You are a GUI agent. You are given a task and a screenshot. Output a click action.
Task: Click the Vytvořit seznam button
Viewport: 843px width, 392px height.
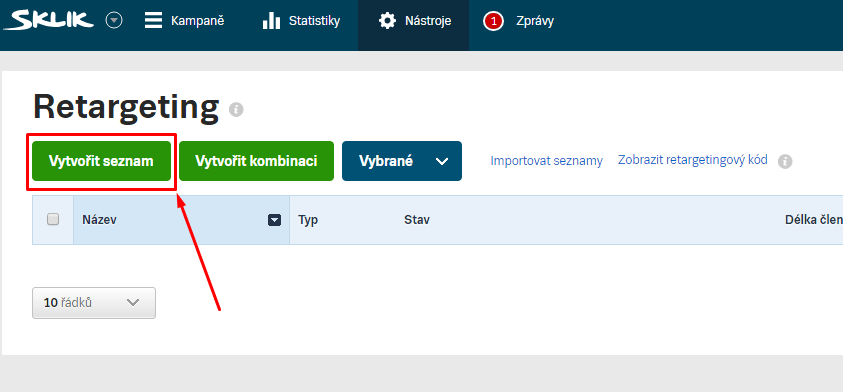[102, 161]
